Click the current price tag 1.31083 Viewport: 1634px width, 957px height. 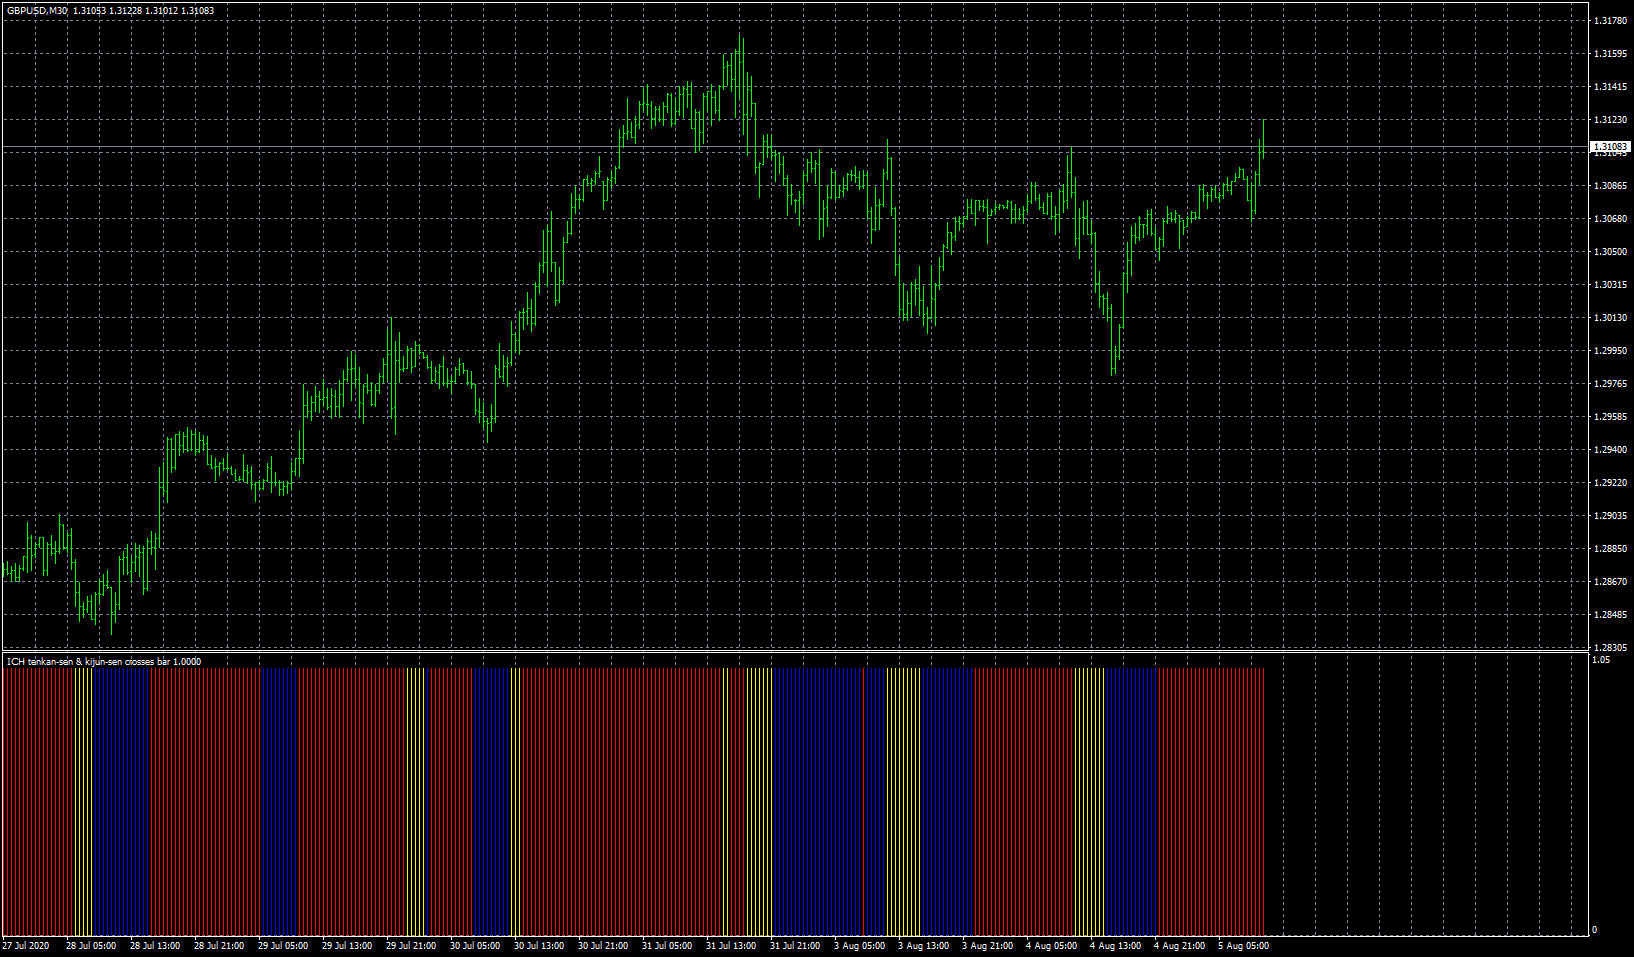point(1610,147)
